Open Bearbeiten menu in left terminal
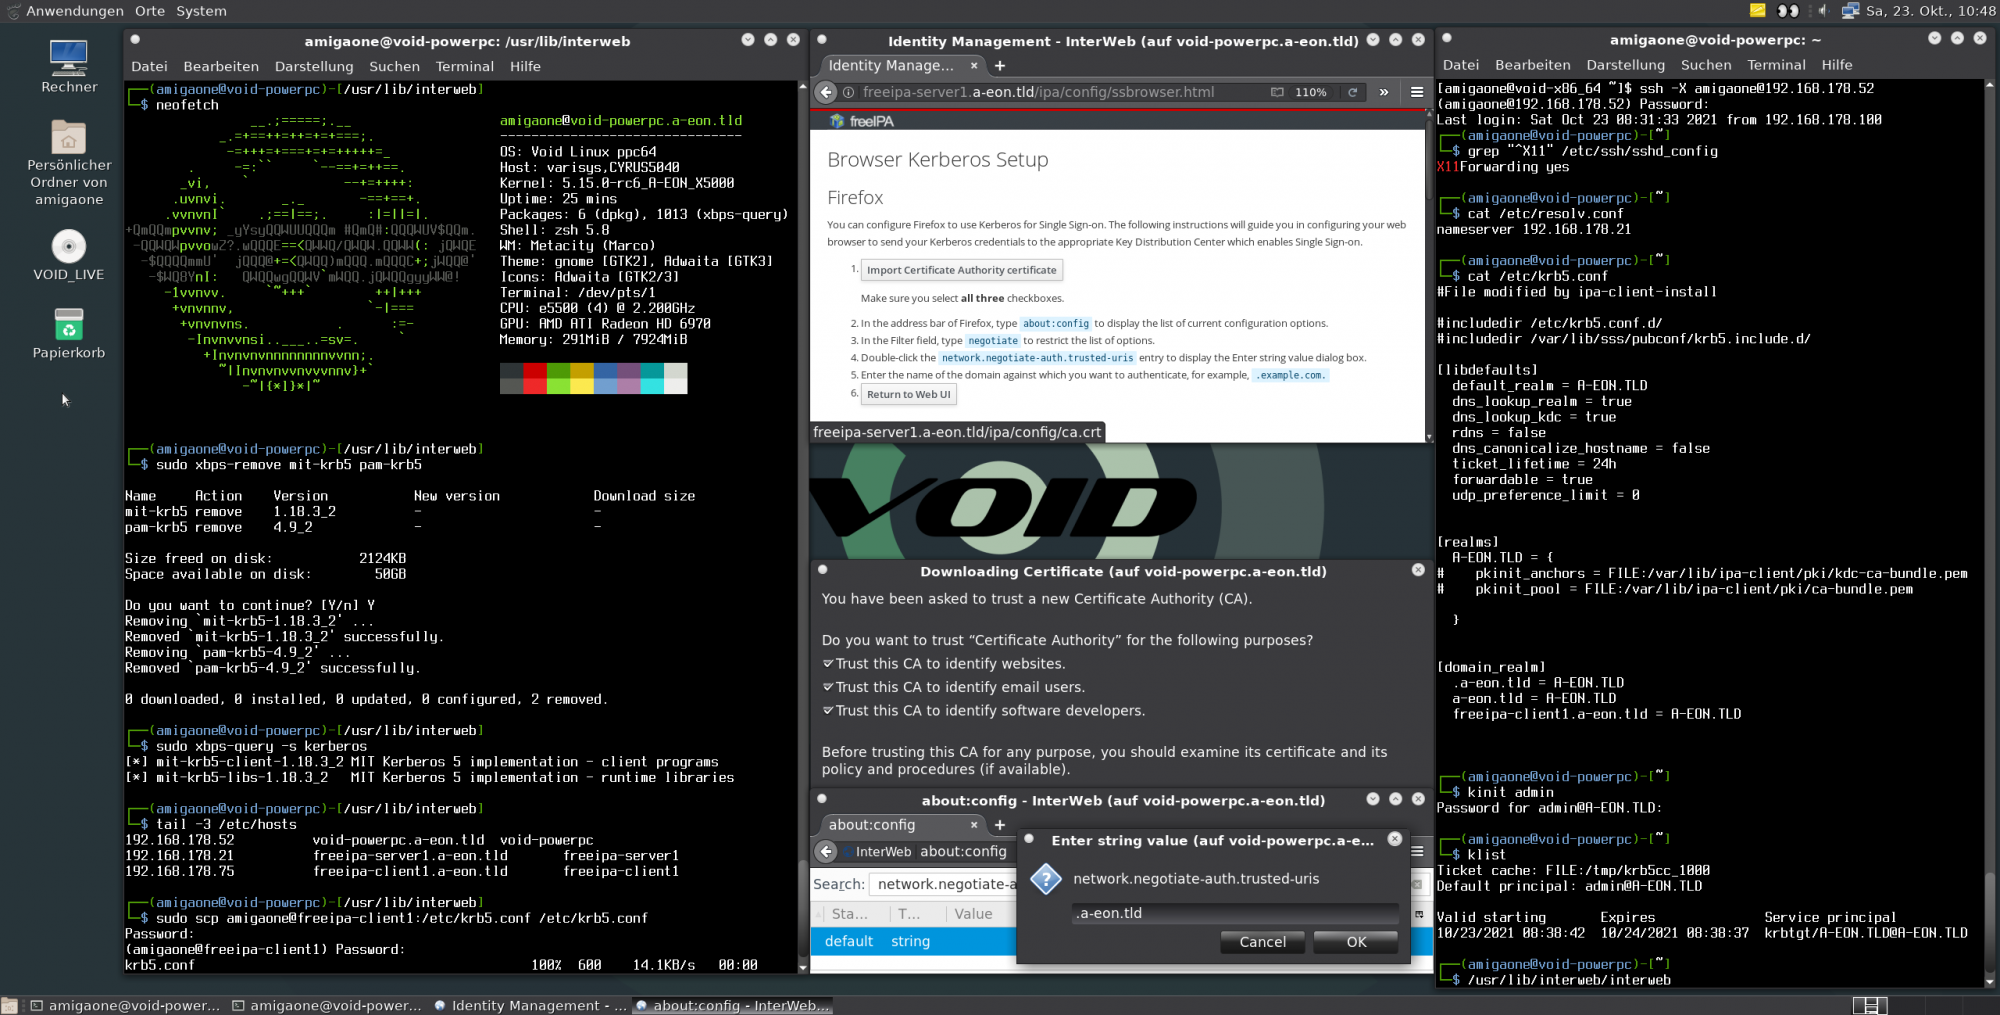This screenshot has width=2000, height=1015. point(221,67)
